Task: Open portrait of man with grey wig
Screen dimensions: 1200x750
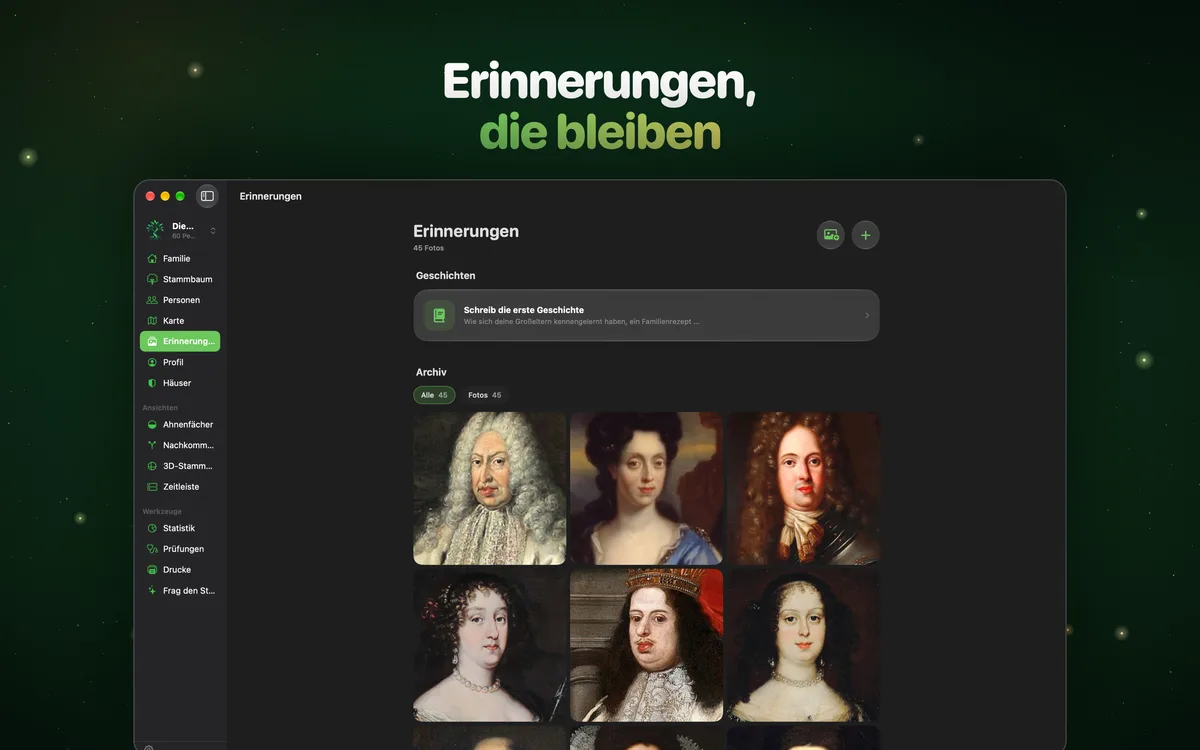Action: (x=489, y=488)
